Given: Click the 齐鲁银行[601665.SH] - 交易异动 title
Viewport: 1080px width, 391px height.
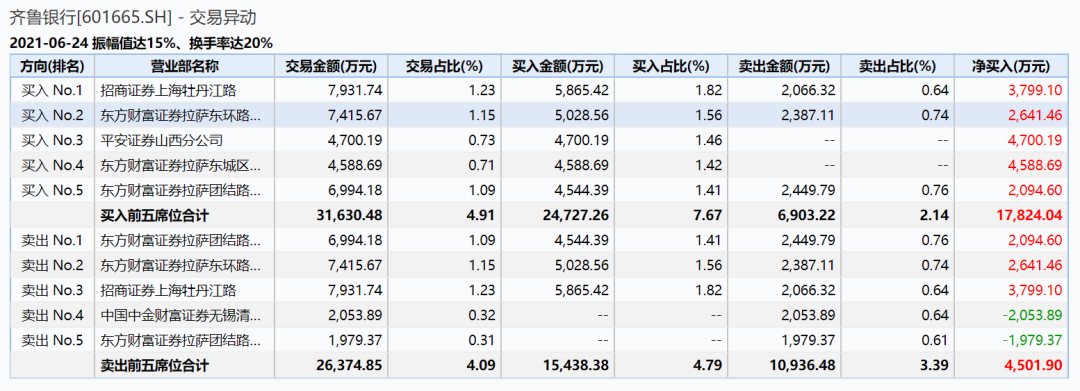Looking at the screenshot, I should [133, 17].
